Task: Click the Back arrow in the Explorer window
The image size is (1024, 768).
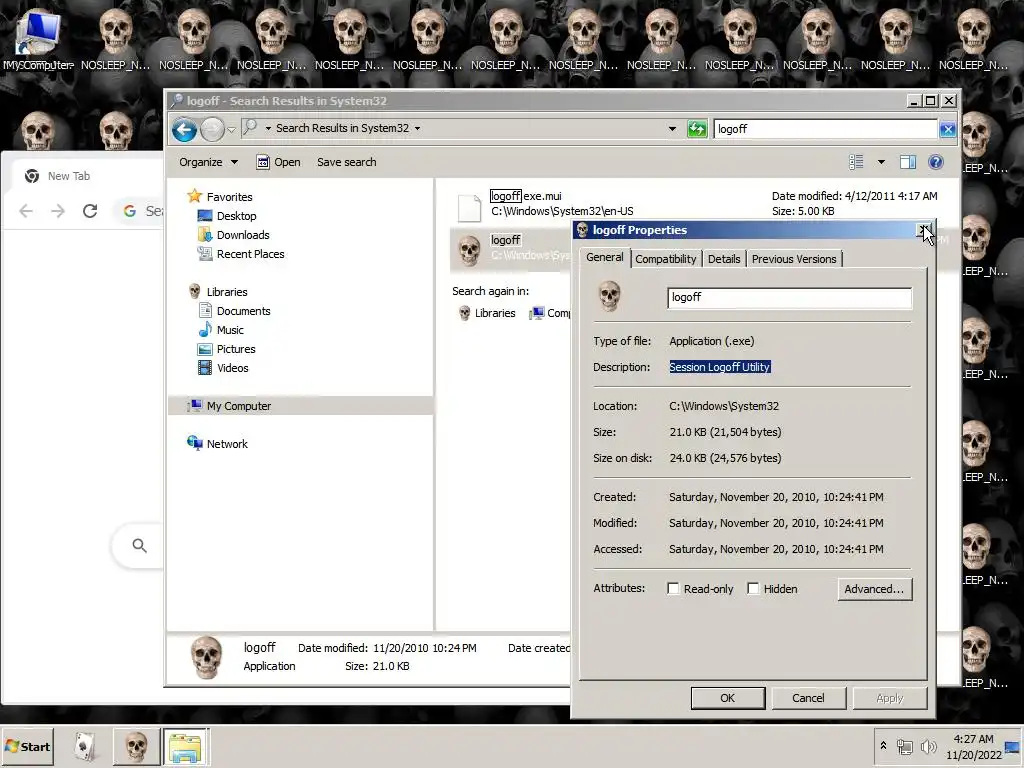Action: 185,129
